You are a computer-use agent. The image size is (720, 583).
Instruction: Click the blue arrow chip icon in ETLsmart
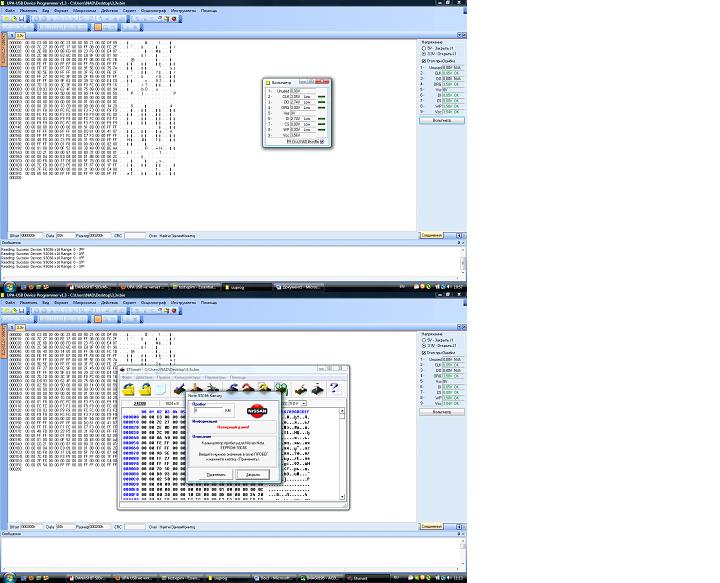[x=232, y=389]
